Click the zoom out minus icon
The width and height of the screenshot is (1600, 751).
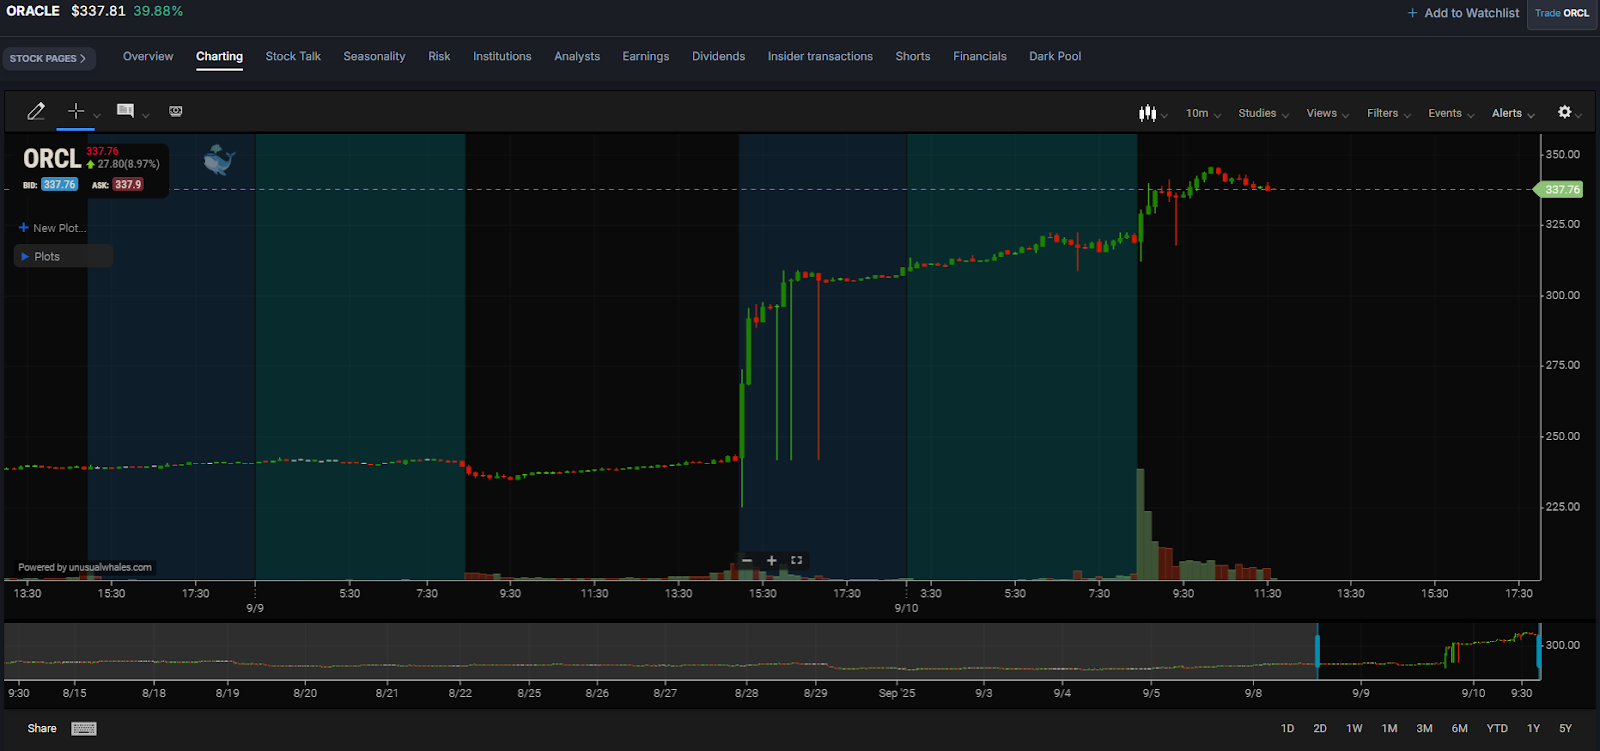(747, 561)
